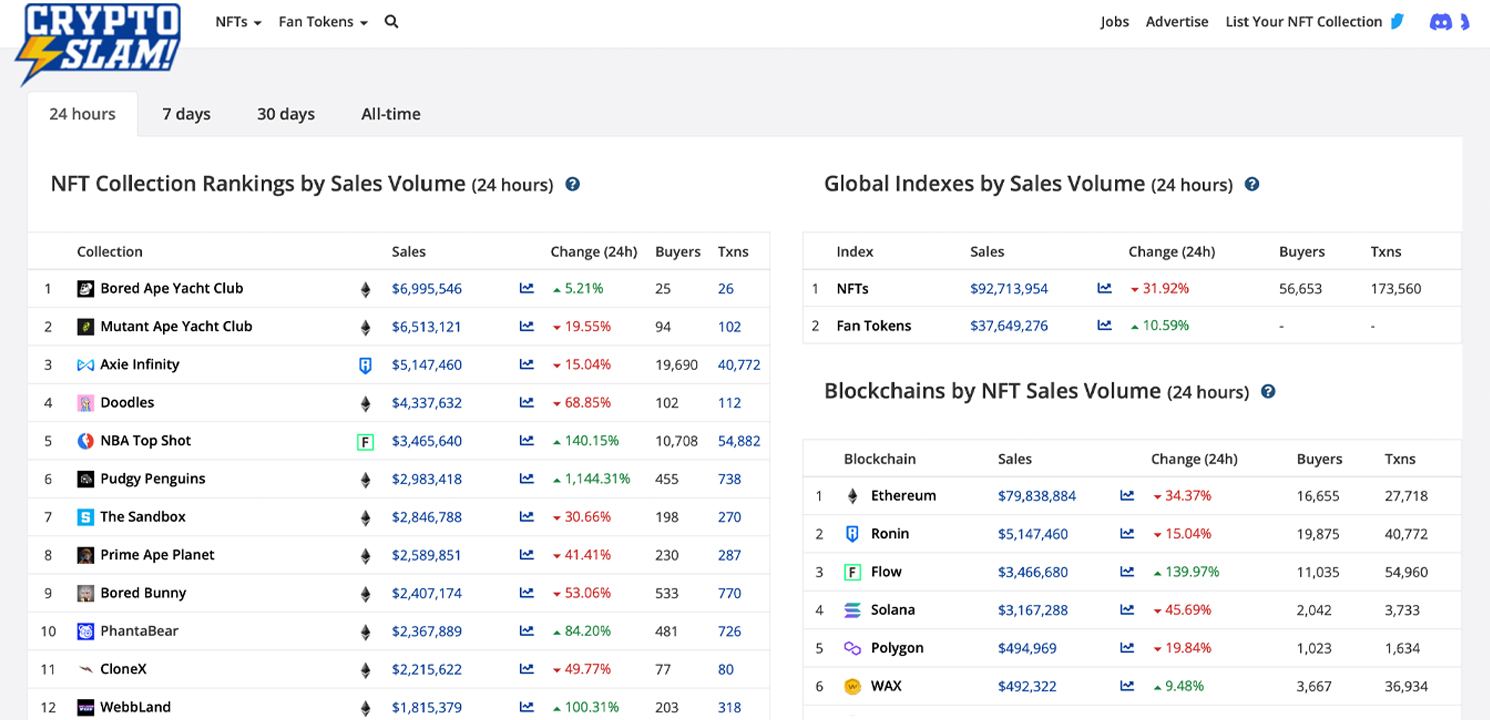Open chart icon for NFTs index row
Screen dimensions: 1490x720
1104,289
